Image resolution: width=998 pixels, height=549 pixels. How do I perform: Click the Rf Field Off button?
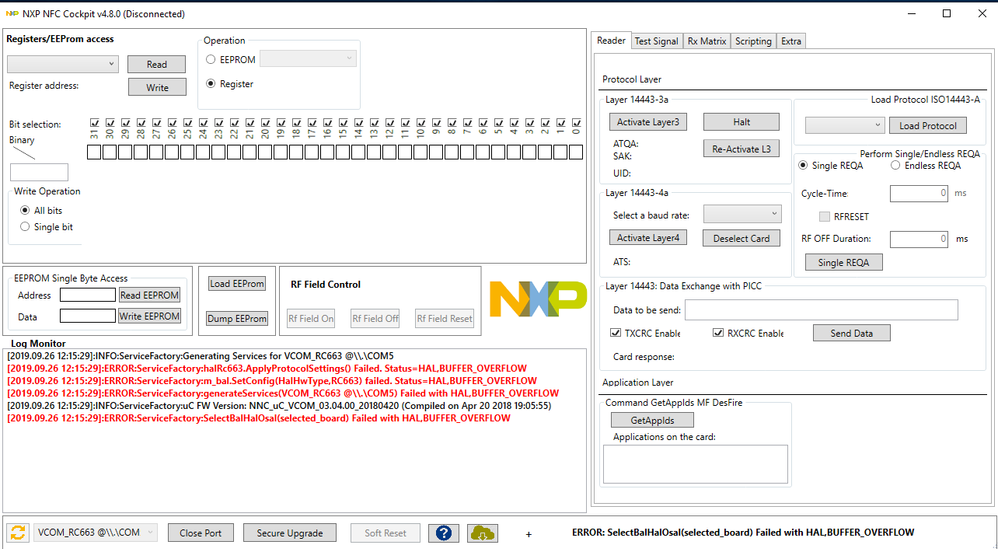point(375,319)
